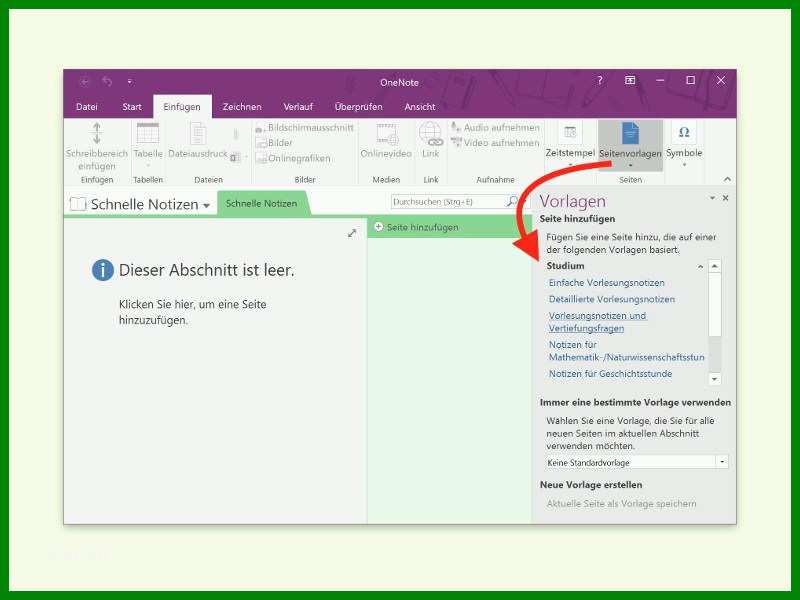
Task: Open the Ansicht tab
Action: point(420,107)
